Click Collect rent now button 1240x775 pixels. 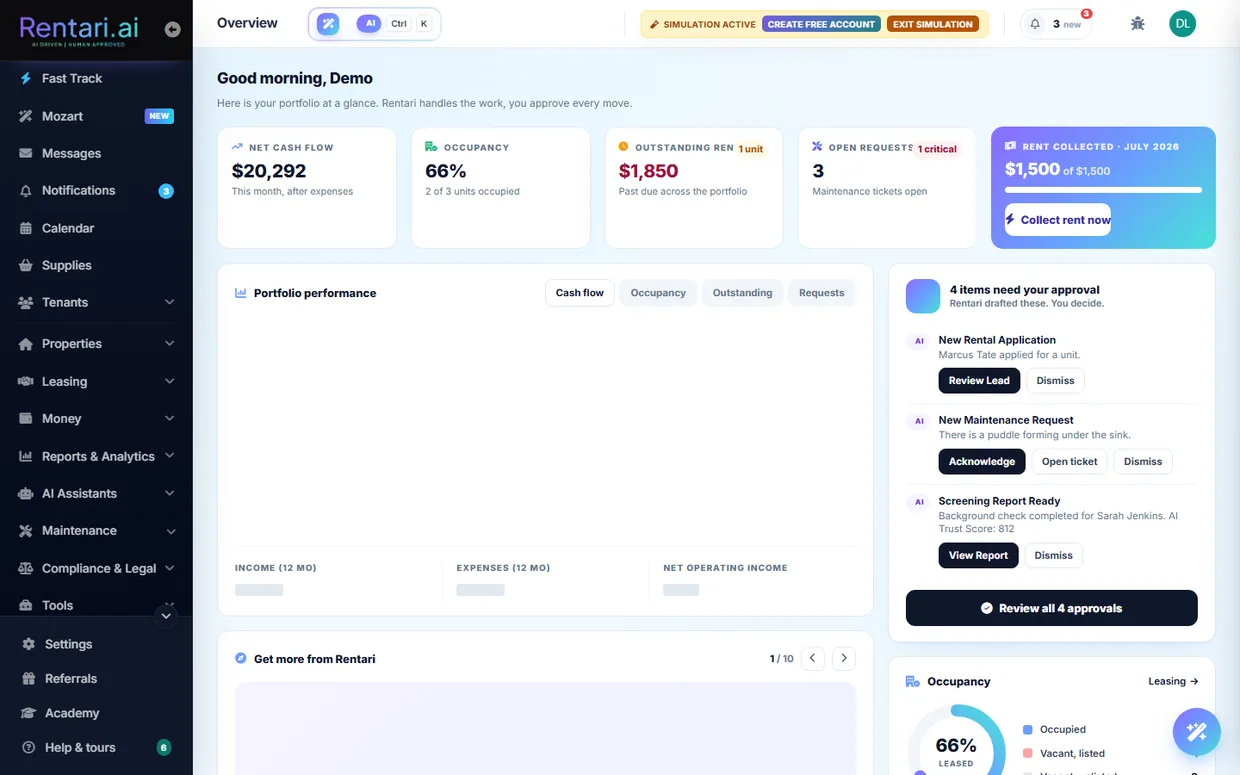pyautogui.click(x=1058, y=220)
